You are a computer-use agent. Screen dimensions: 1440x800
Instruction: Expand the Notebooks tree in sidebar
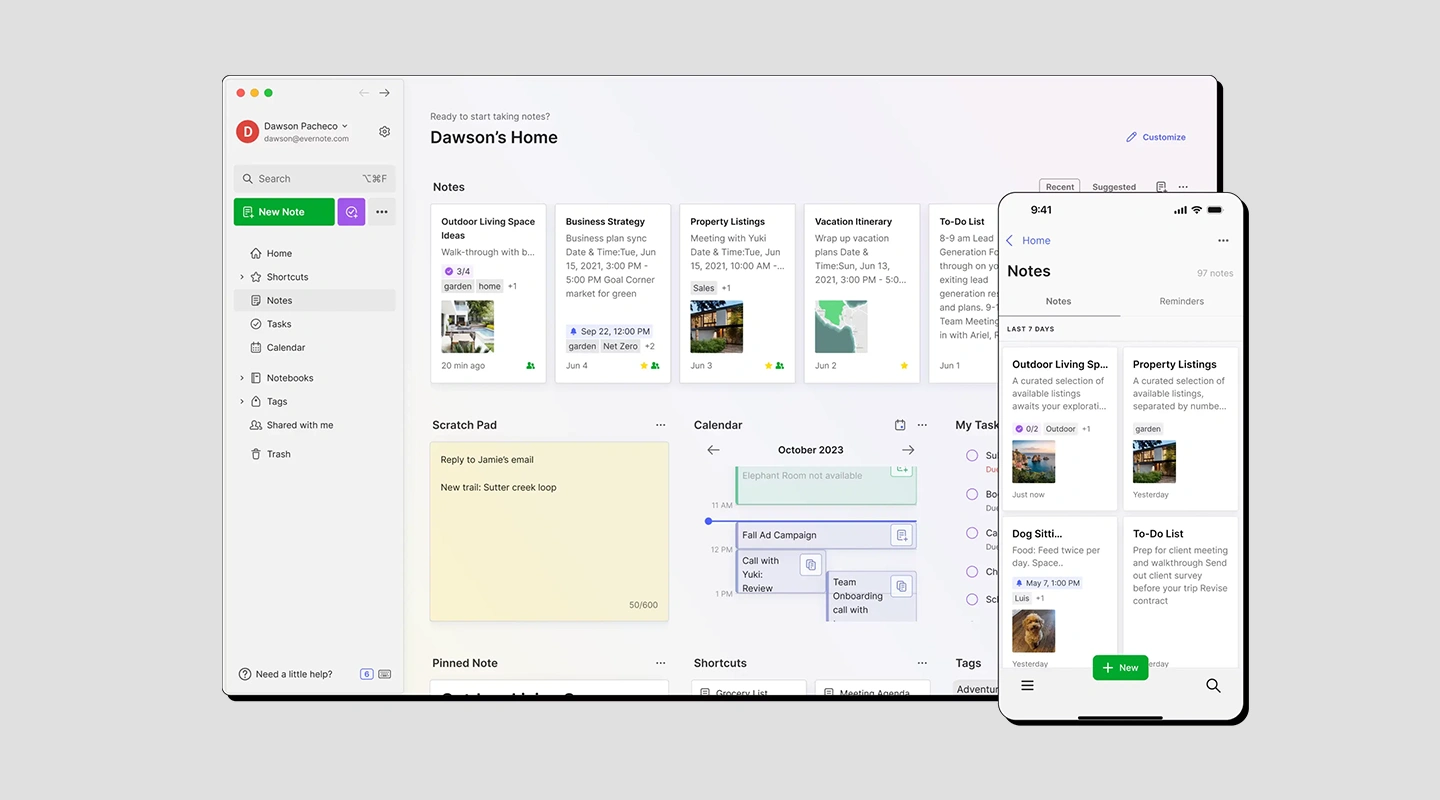pyautogui.click(x=241, y=378)
